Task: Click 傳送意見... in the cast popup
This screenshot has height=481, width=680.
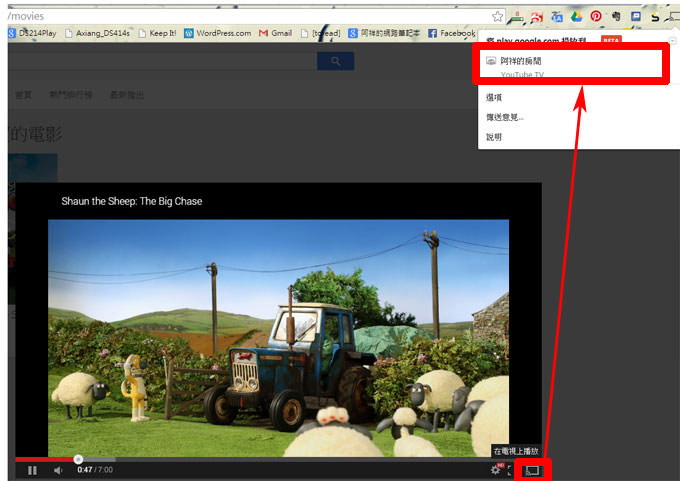Action: tap(505, 117)
